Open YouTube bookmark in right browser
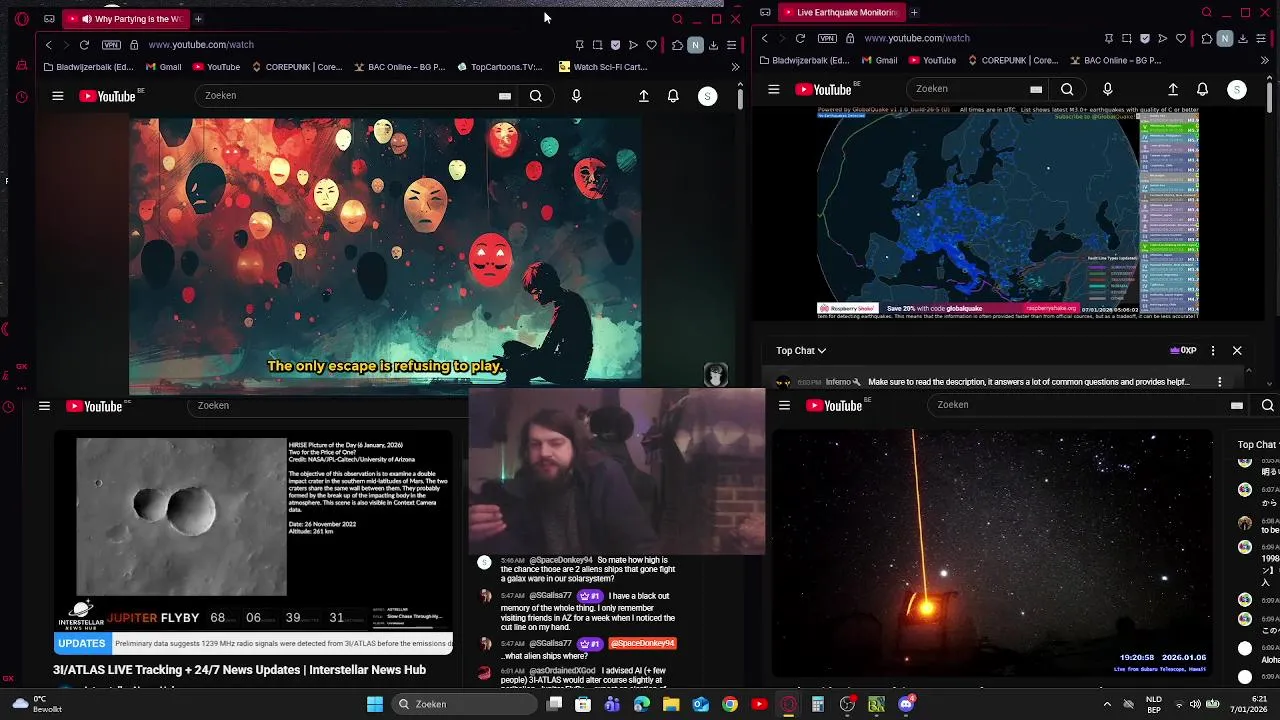Screen dimensions: 1280x720 click(x=931, y=60)
